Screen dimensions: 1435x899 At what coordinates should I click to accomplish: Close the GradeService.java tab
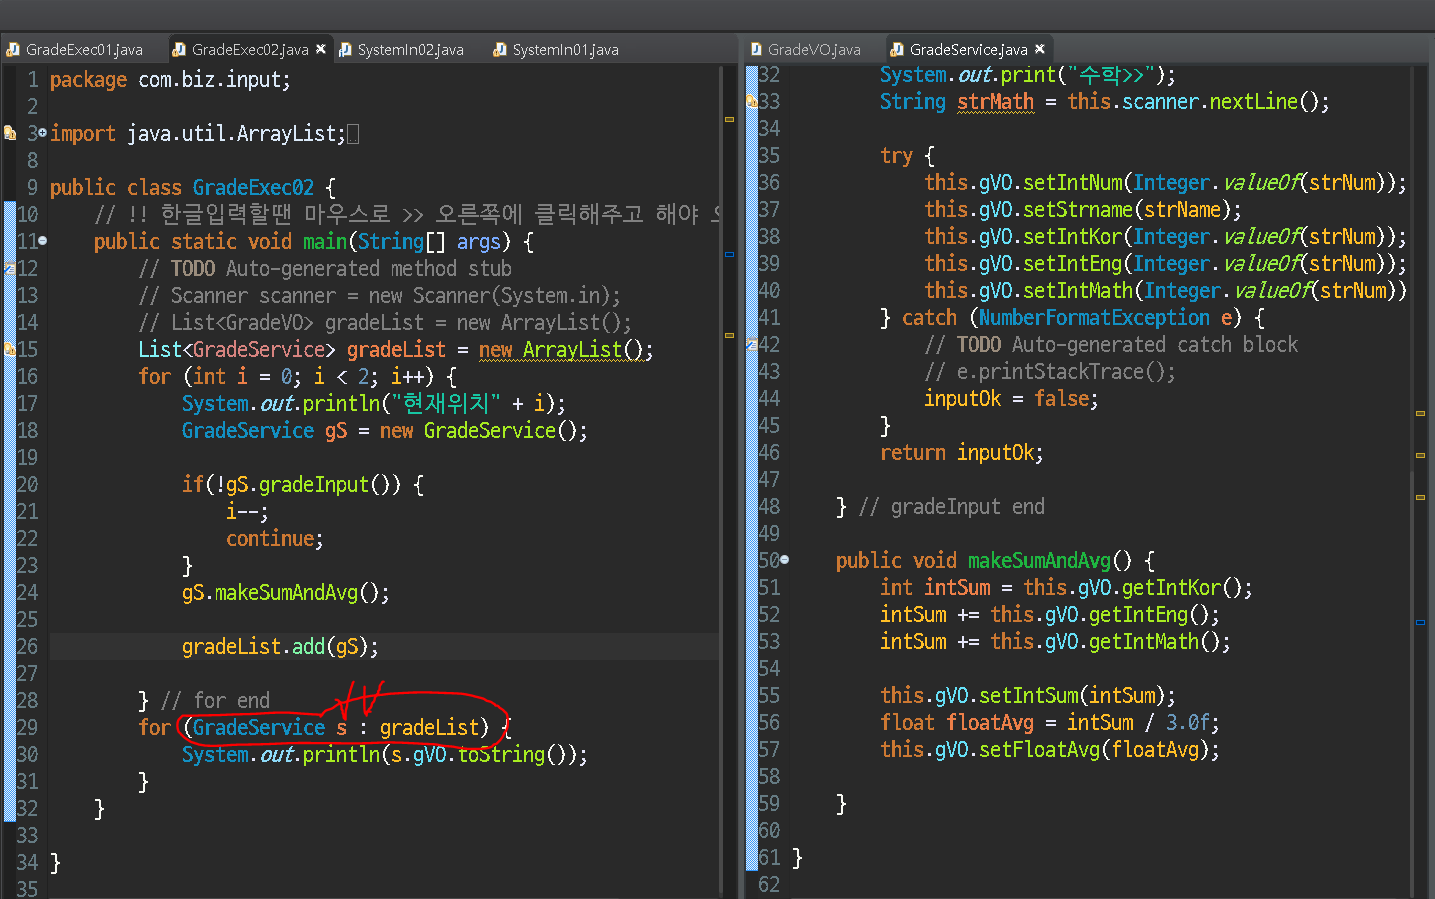click(1040, 49)
